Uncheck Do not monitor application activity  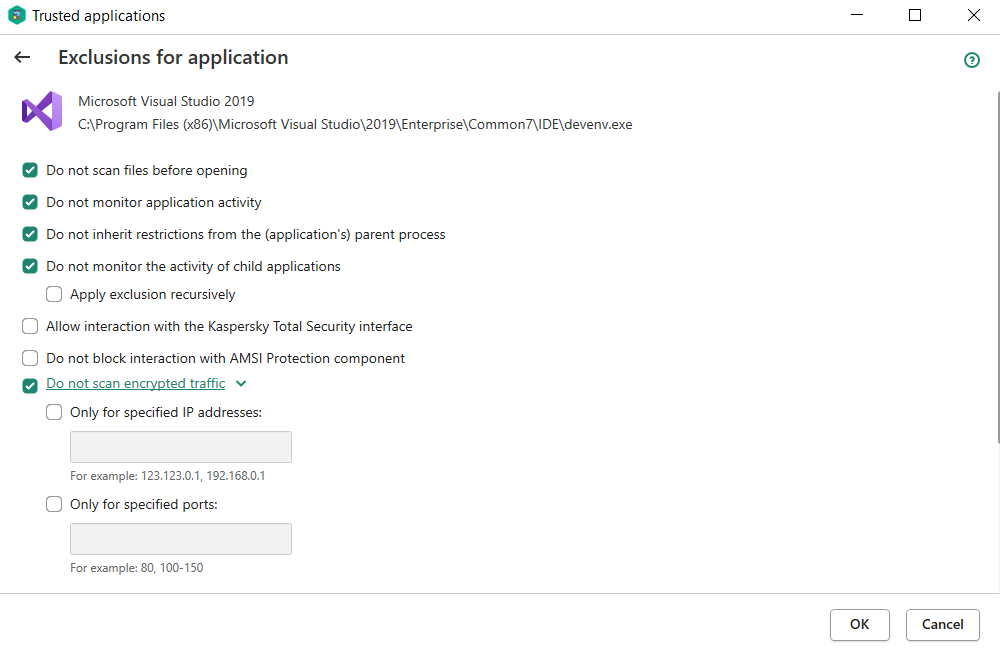[30, 203]
